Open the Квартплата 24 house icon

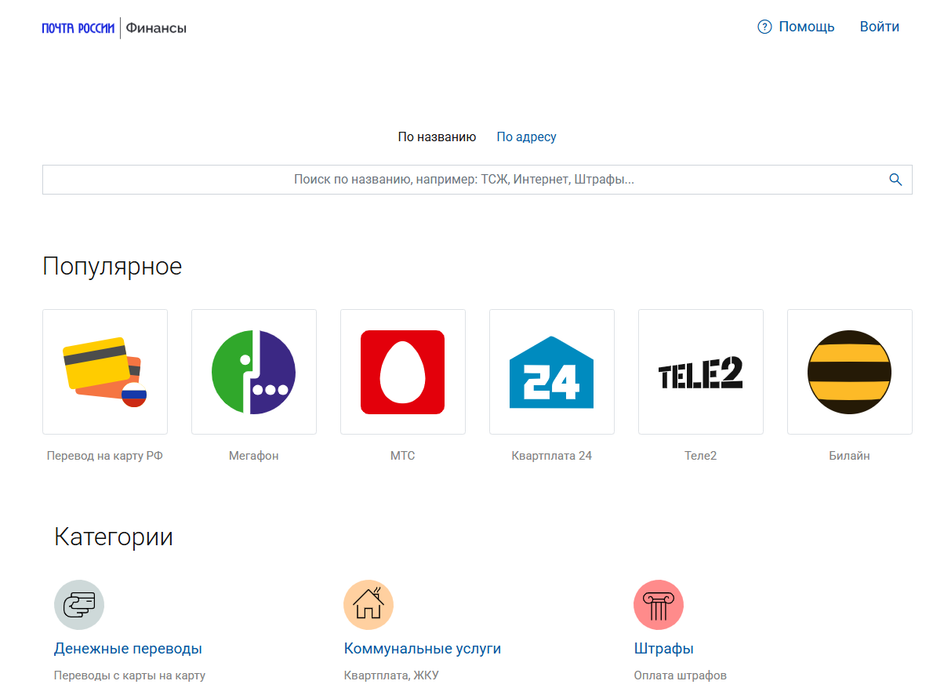pyautogui.click(x=551, y=371)
